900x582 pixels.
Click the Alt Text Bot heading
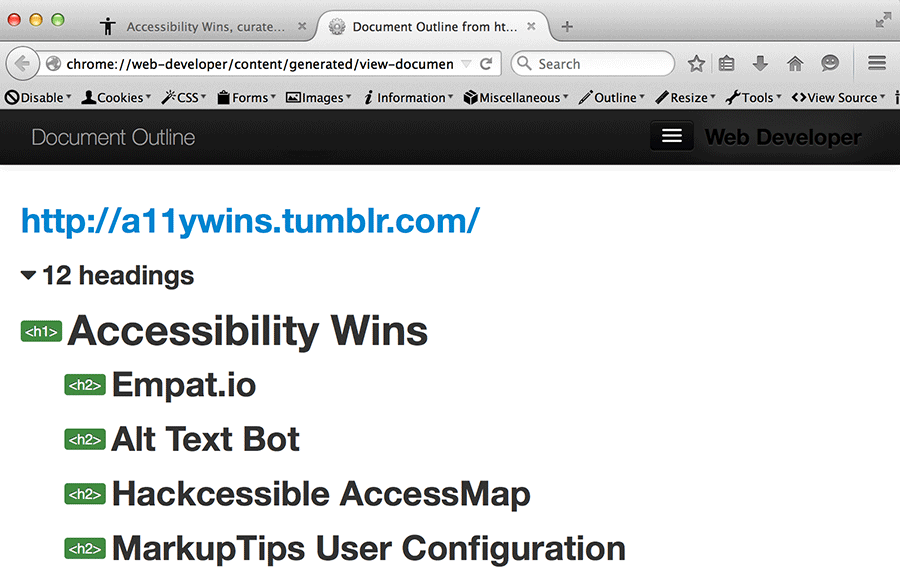[x=205, y=440]
